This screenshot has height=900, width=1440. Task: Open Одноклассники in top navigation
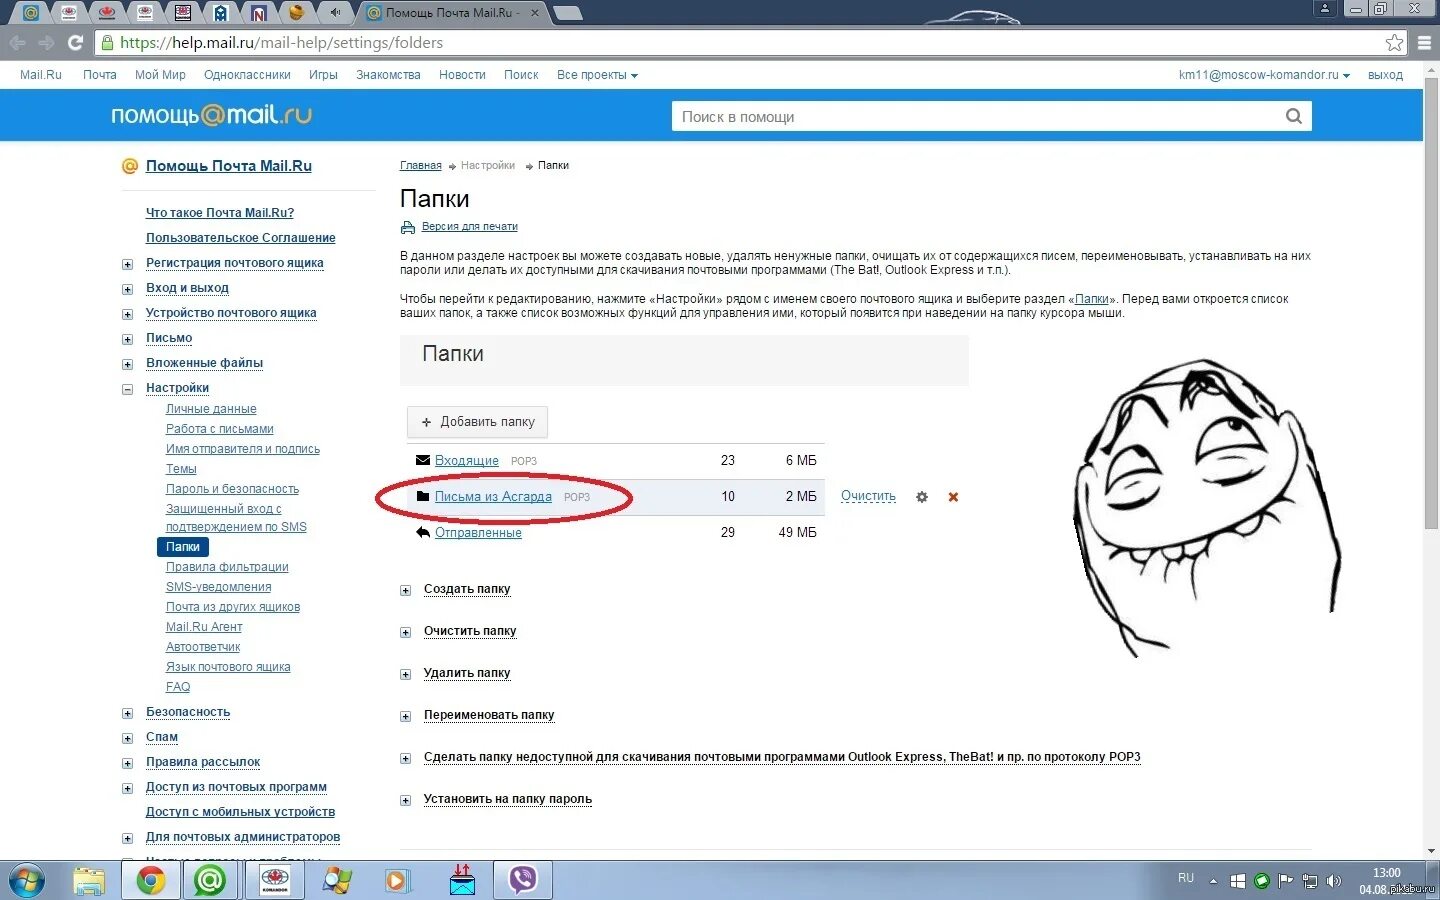coord(247,75)
